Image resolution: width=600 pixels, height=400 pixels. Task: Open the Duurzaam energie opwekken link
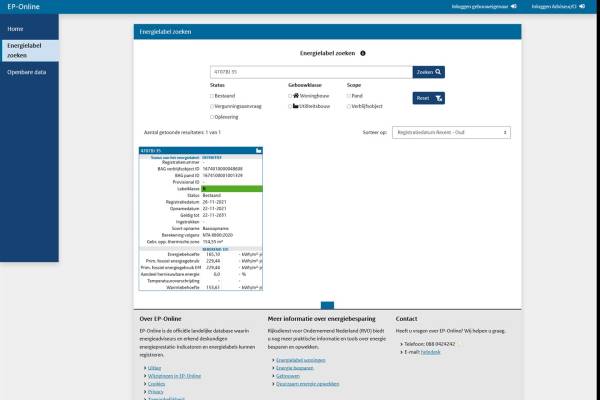pyautogui.click(x=308, y=384)
